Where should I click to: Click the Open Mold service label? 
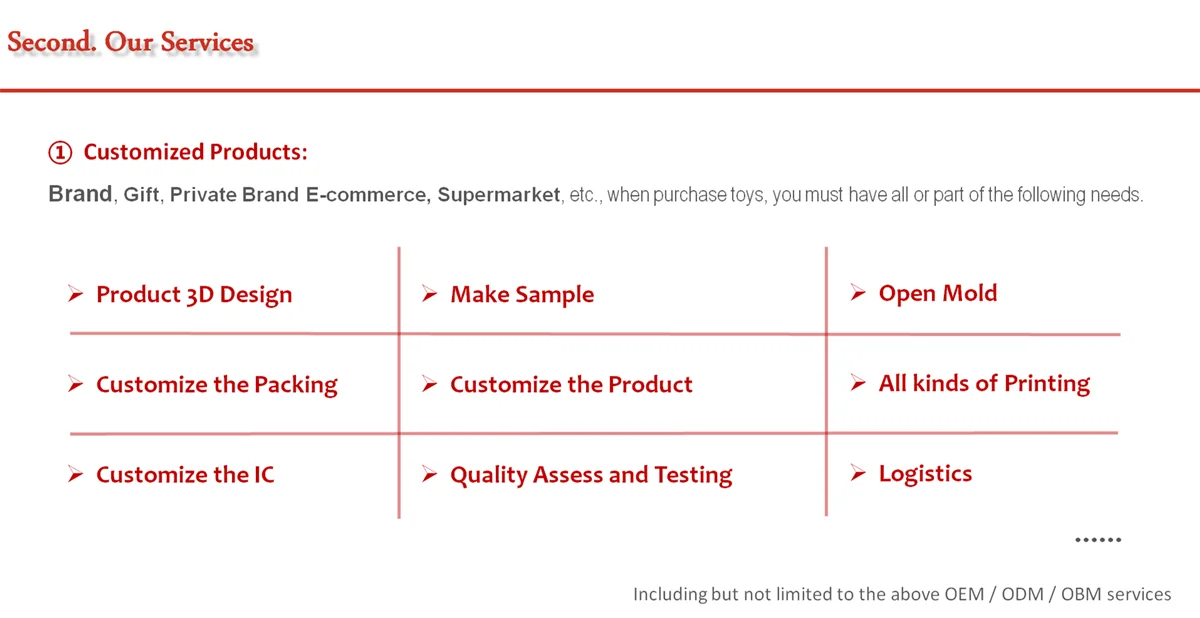click(x=937, y=293)
